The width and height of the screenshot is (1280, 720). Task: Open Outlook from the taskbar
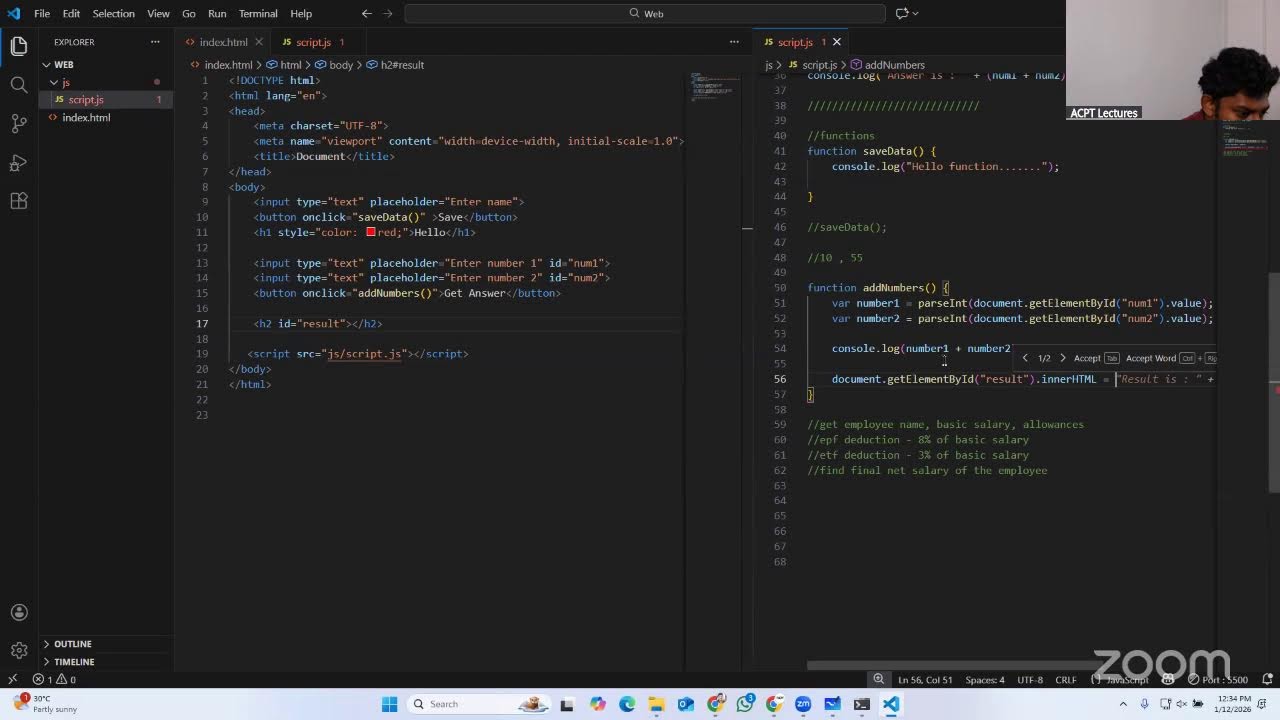point(686,704)
